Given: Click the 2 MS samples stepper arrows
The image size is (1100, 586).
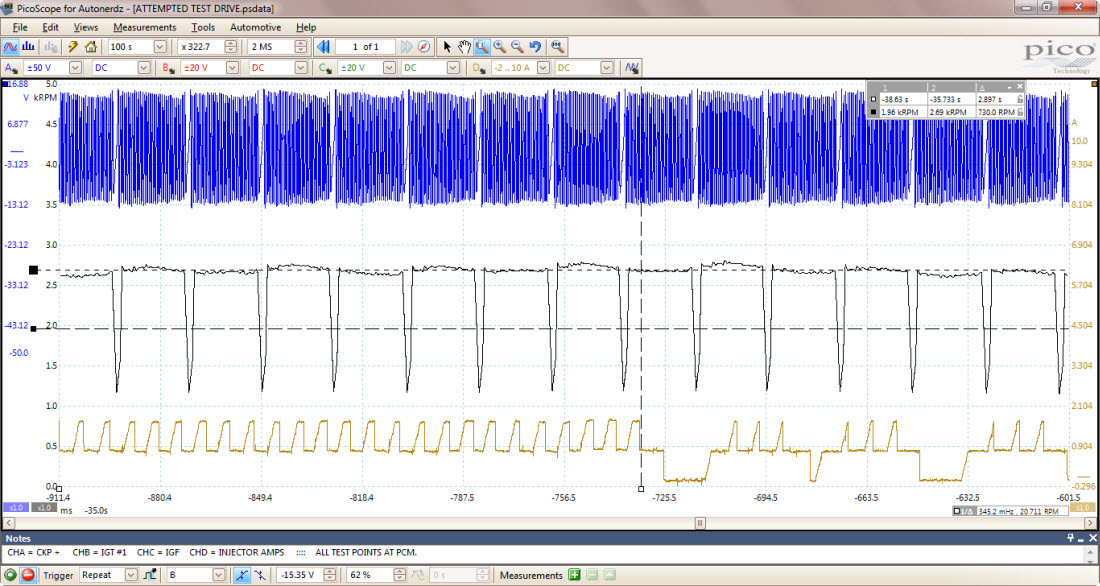Looking at the screenshot, I should click(300, 47).
